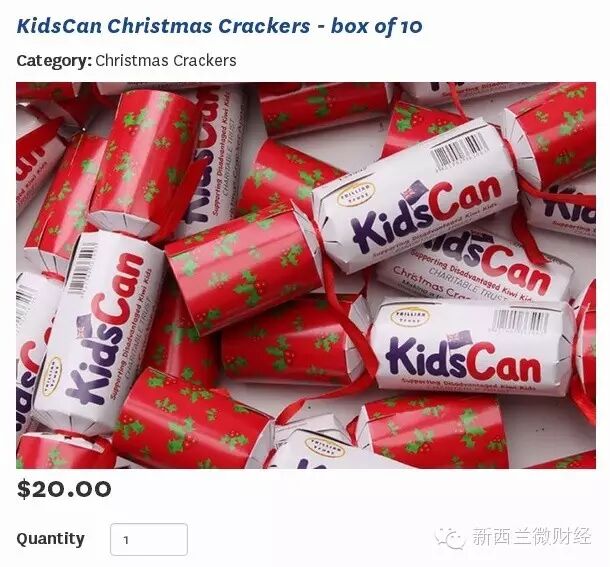Viewport: 610px width, 567px height.
Task: Click the gold oval seal on the lower-right cracker
Action: pyautogui.click(x=410, y=317)
